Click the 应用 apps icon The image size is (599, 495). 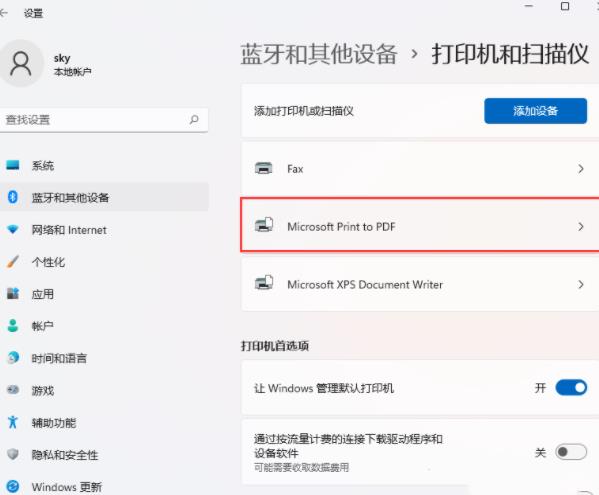[13, 294]
